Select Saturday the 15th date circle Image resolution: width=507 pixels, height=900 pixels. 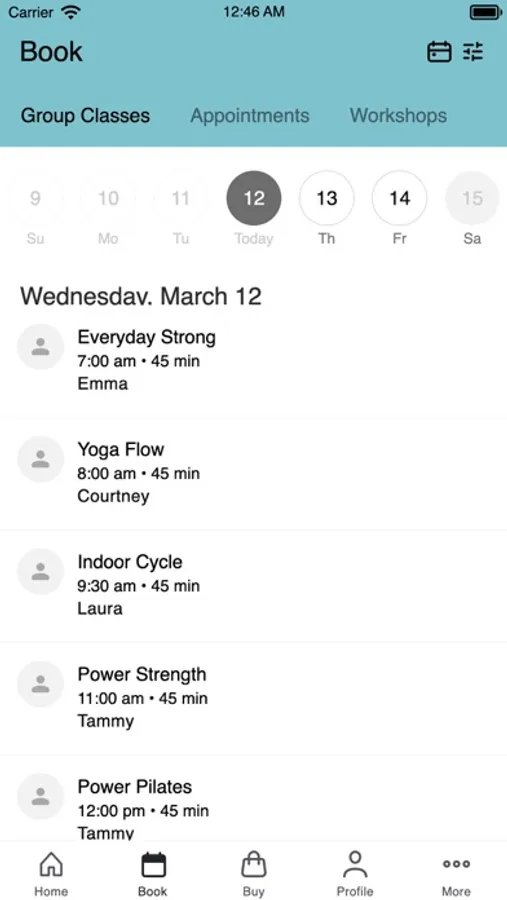pyautogui.click(x=472, y=198)
